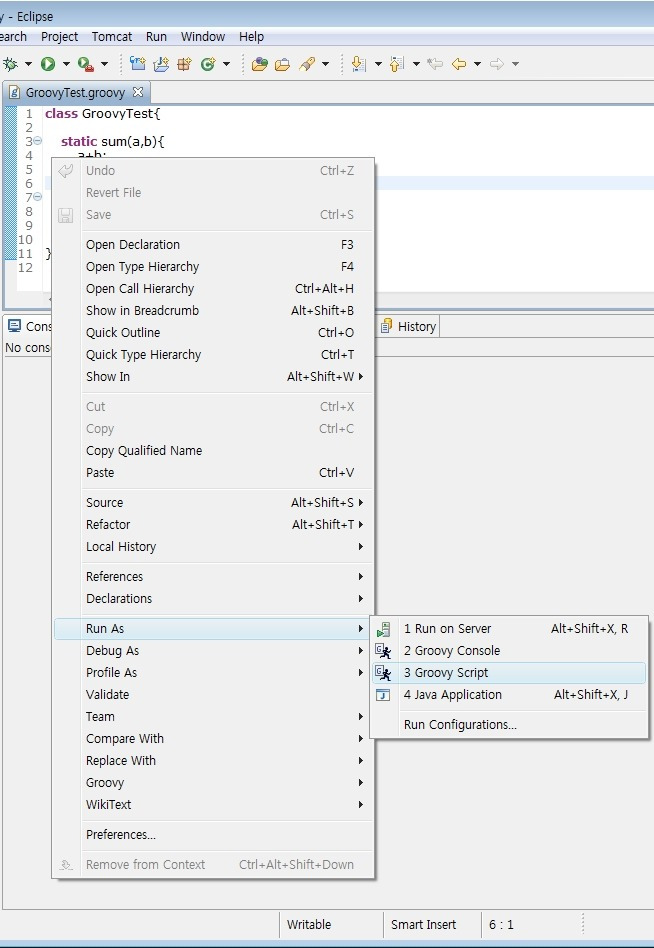Select Show in Breadcrumb menu entry
The height and width of the screenshot is (948, 654).
pyautogui.click(x=213, y=310)
